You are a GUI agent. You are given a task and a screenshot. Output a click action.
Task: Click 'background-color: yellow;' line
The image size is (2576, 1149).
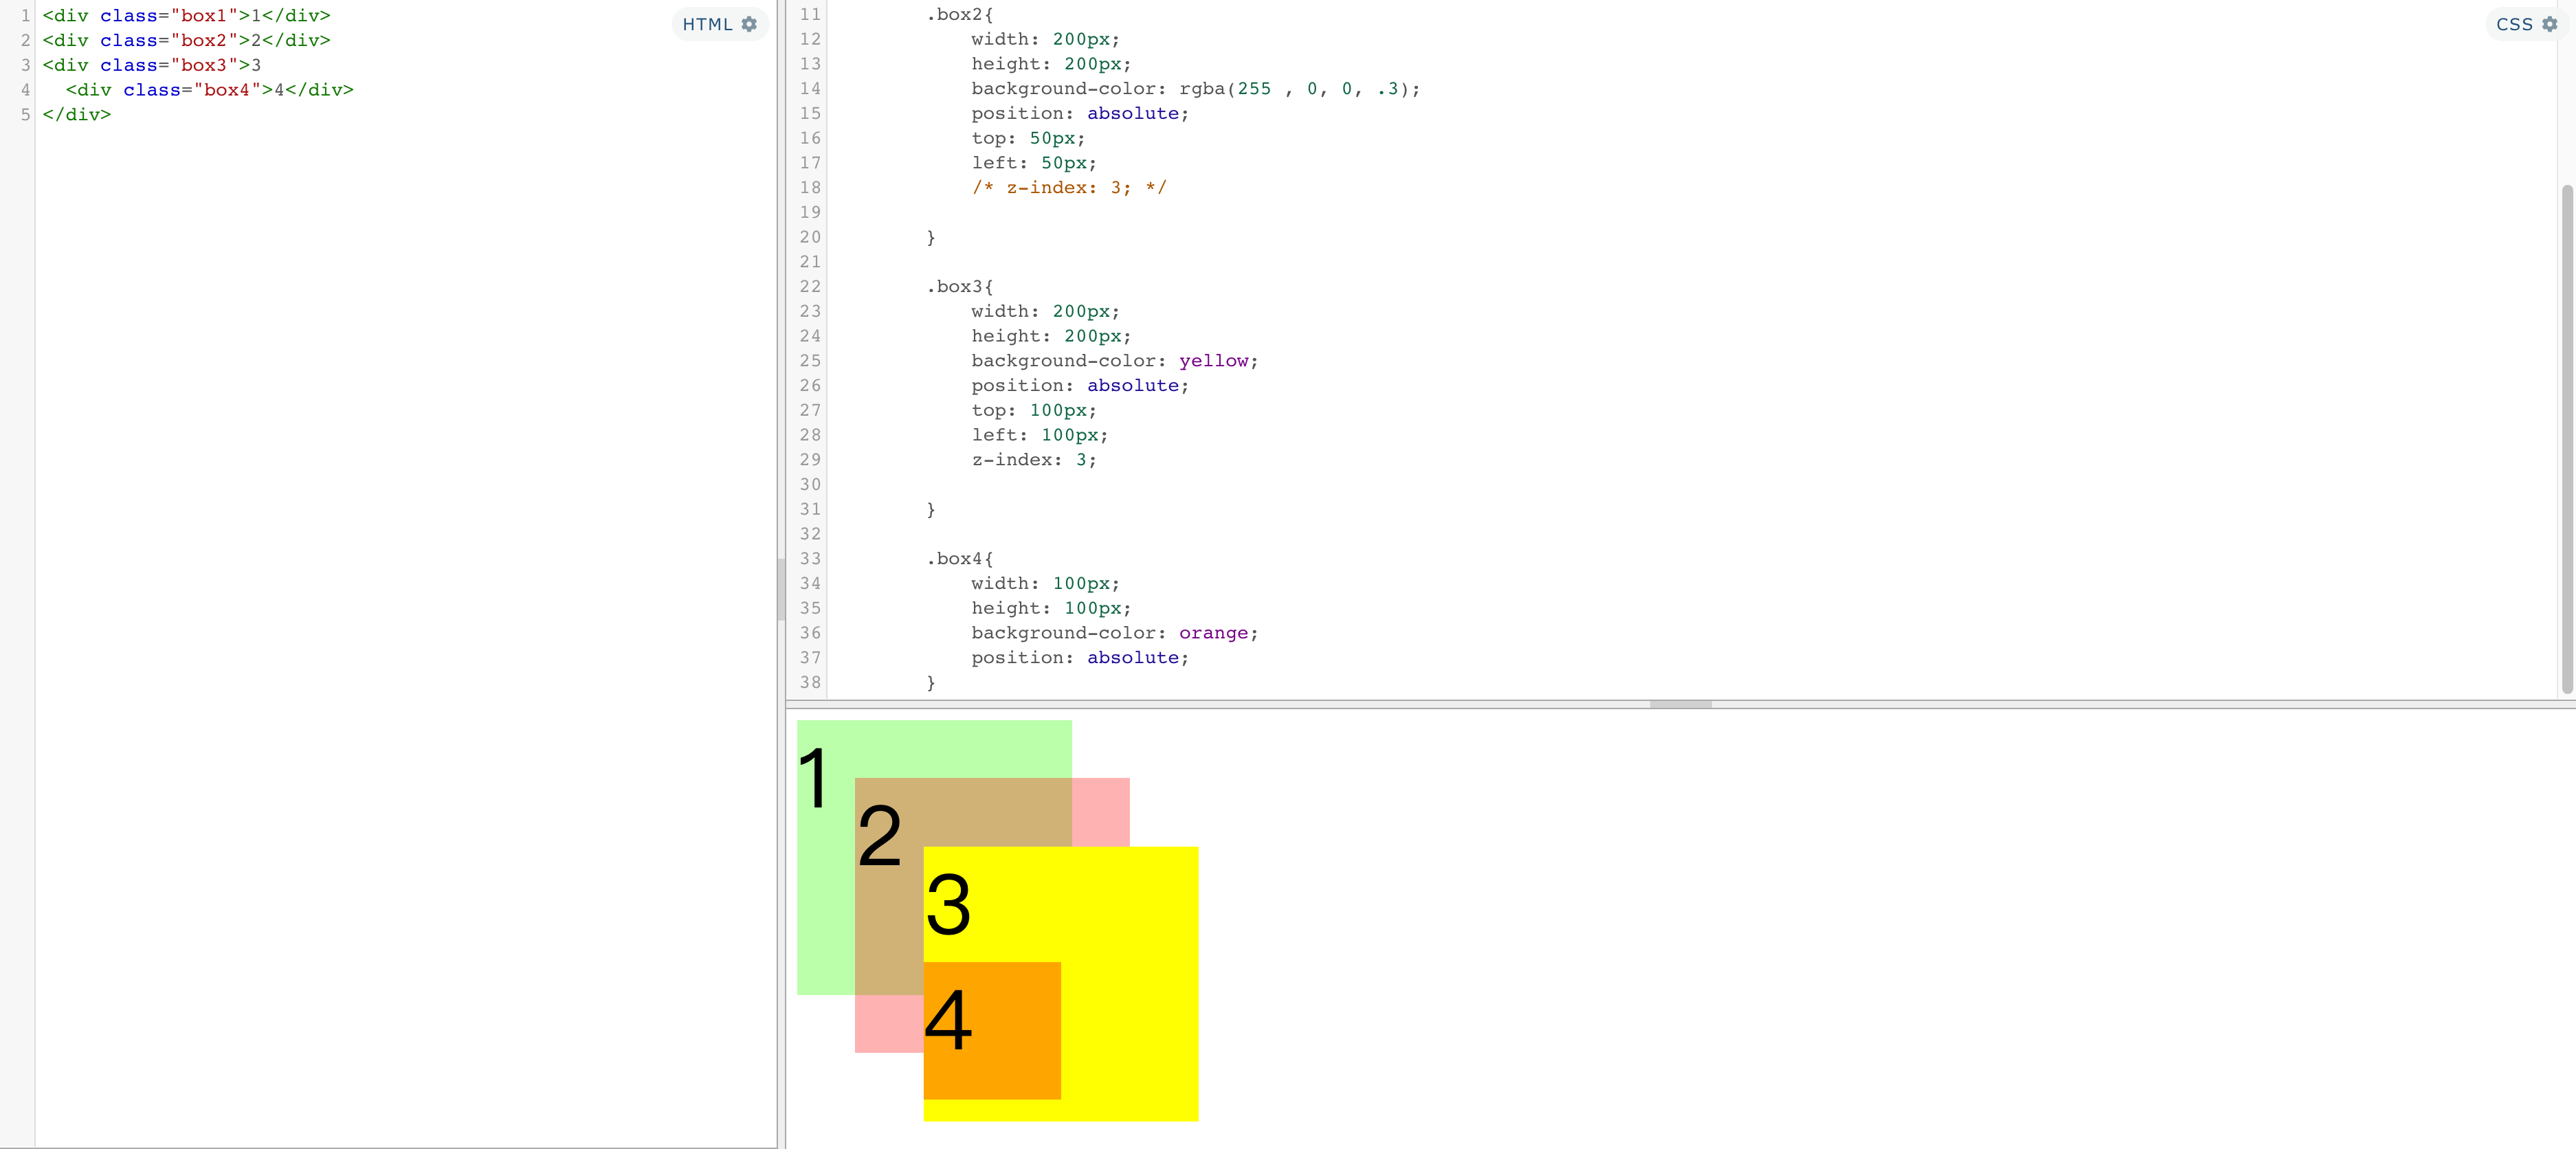point(1114,361)
